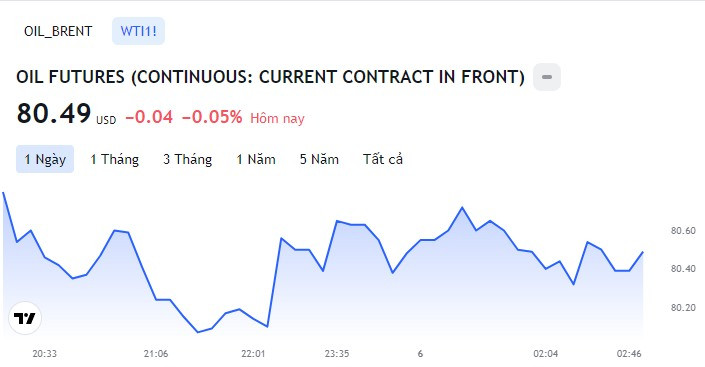Click the TradingView logo icon
The image size is (705, 367).
pyautogui.click(x=25, y=318)
